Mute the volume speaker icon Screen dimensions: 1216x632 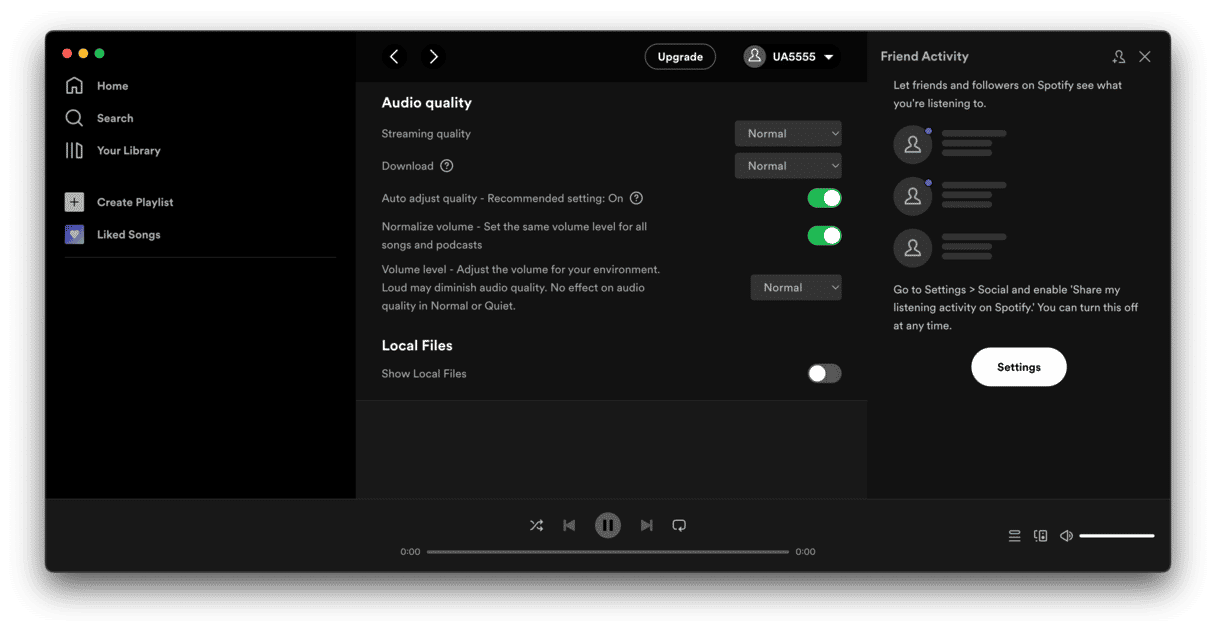(x=1066, y=536)
